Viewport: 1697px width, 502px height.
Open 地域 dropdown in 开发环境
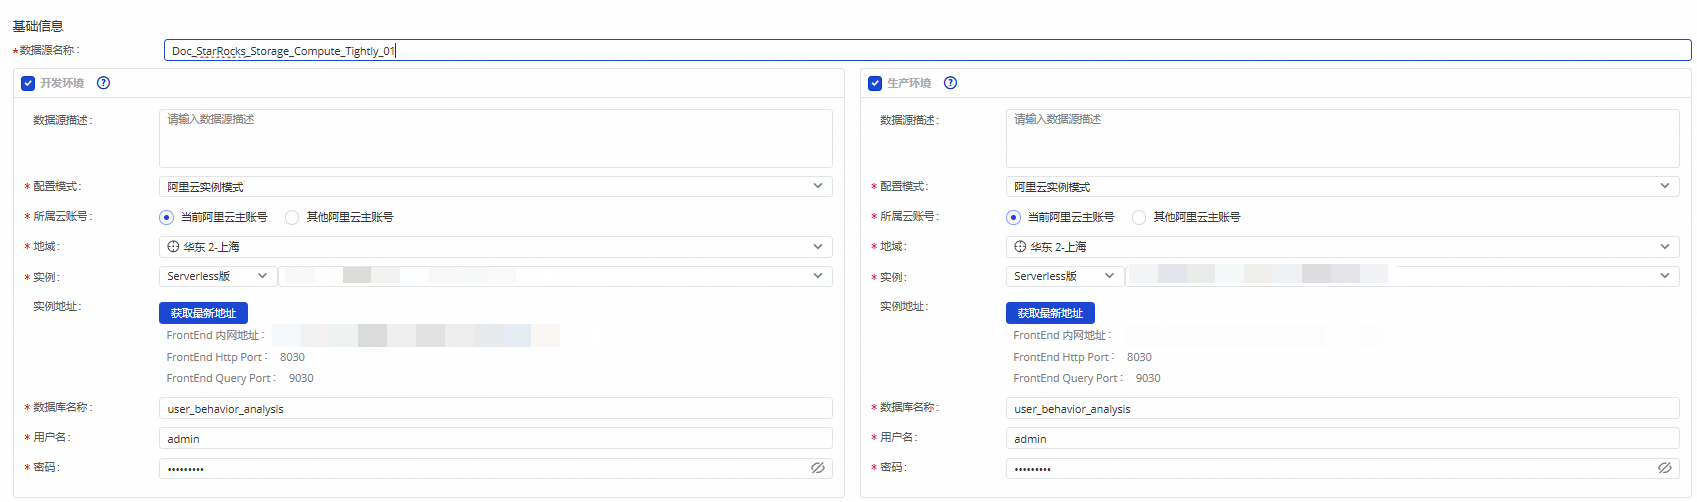496,247
